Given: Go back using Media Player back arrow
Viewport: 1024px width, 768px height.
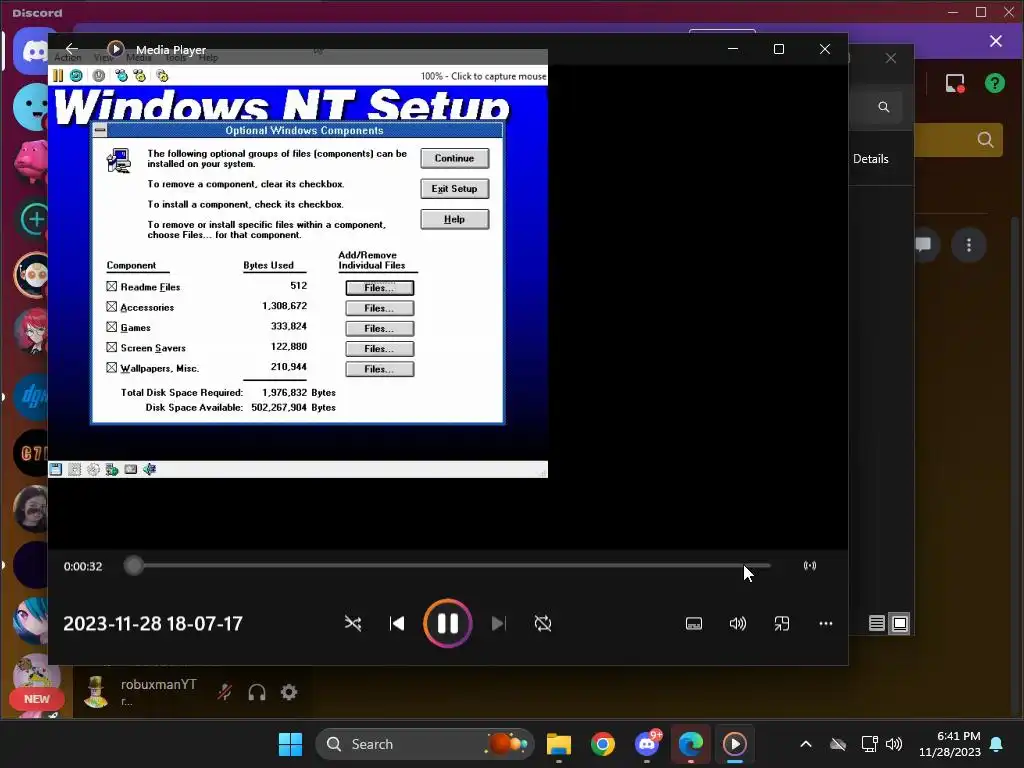Looking at the screenshot, I should coord(72,49).
